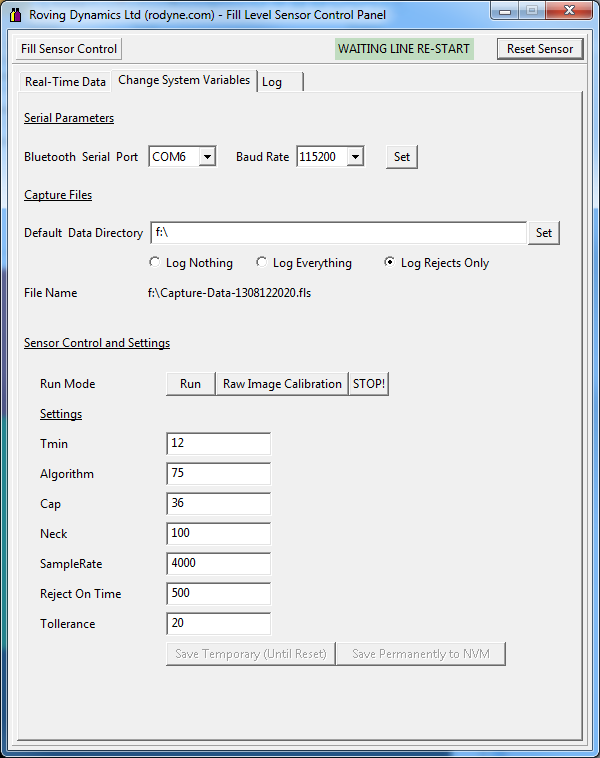
Task: Click Set beside Default Data Directory
Action: (x=543, y=233)
